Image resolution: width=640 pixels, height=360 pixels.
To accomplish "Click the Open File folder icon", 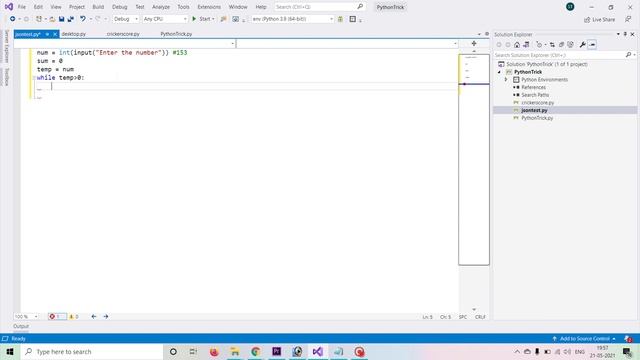I will (52, 19).
